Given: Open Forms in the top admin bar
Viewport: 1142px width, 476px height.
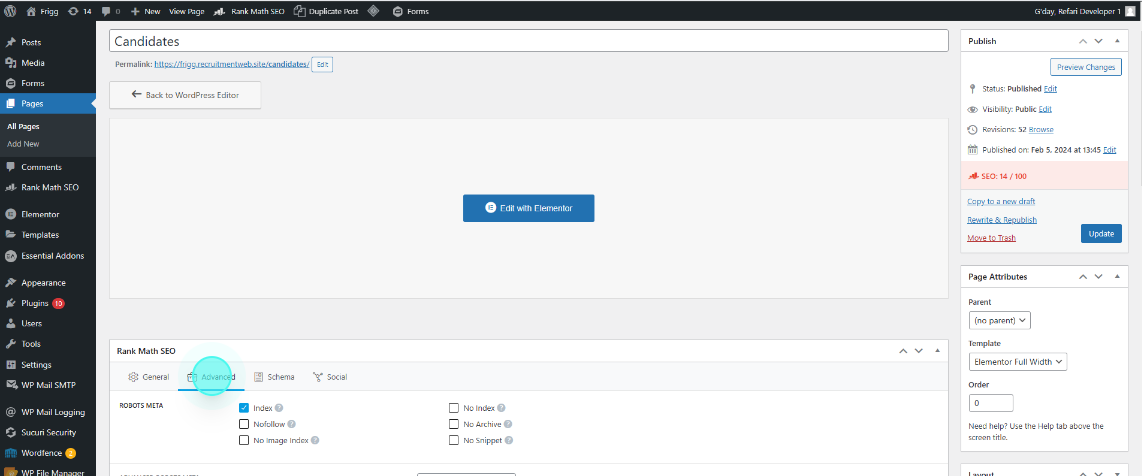Looking at the screenshot, I should click(411, 11).
